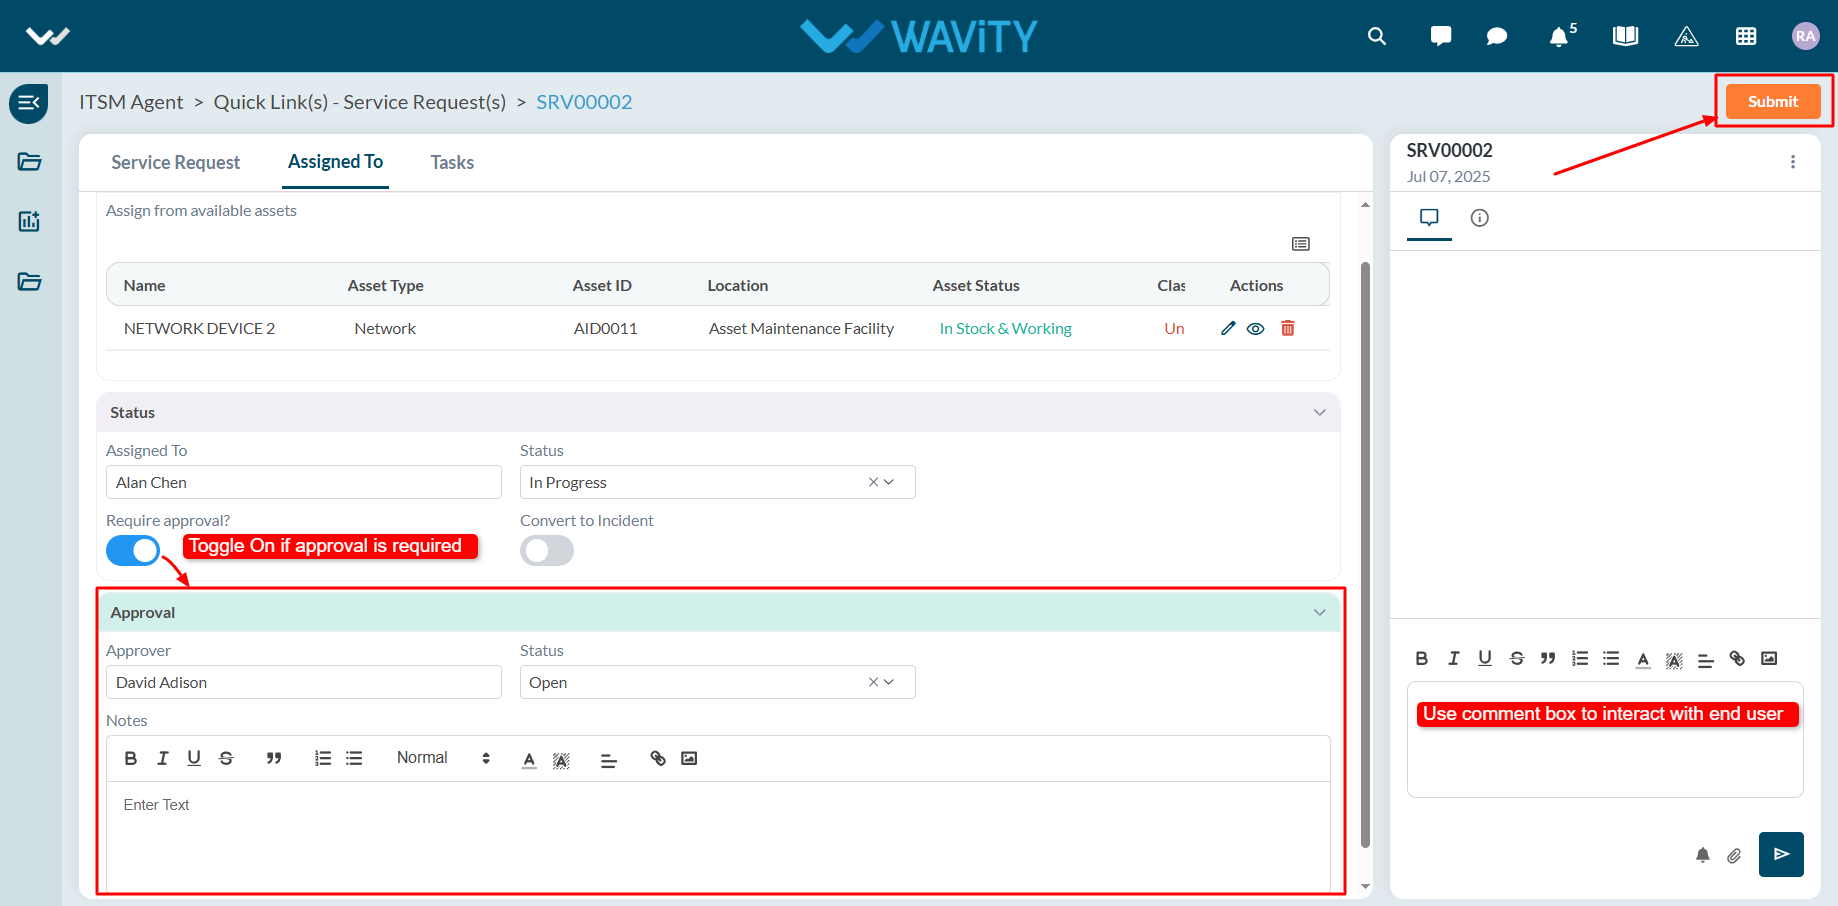Turn off Require approval toggle

click(133, 550)
